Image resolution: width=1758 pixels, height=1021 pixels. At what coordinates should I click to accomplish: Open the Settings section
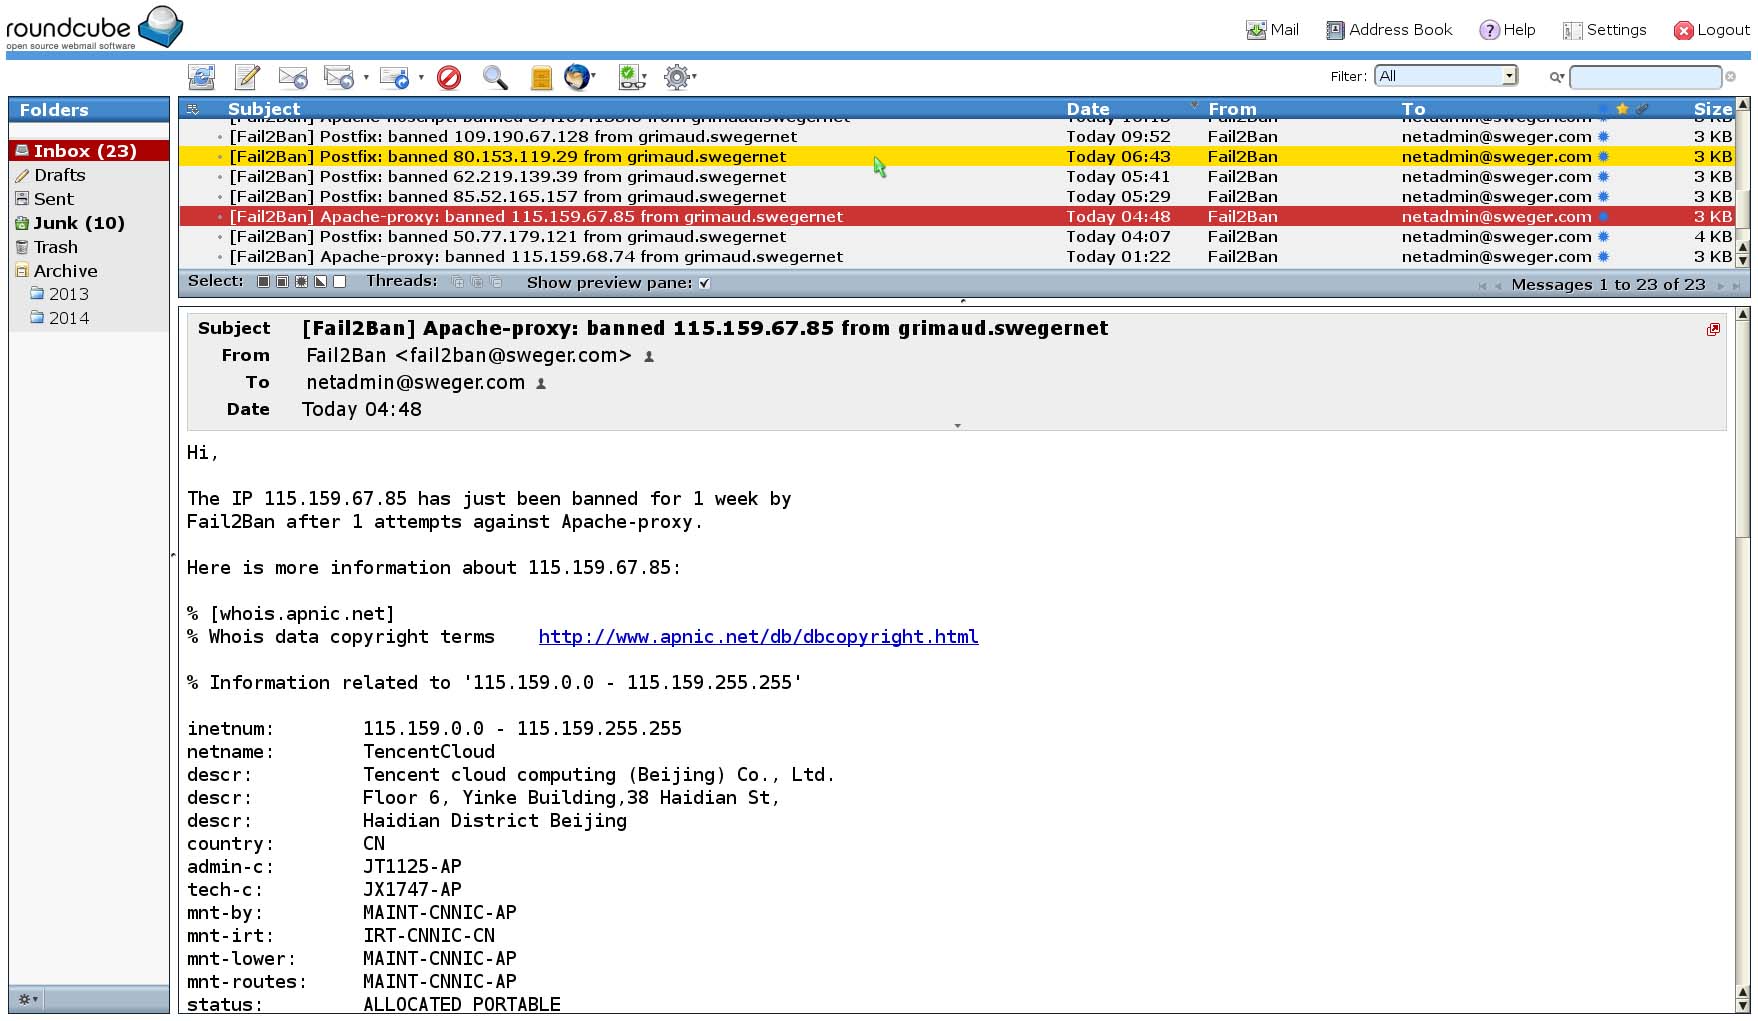1604,30
